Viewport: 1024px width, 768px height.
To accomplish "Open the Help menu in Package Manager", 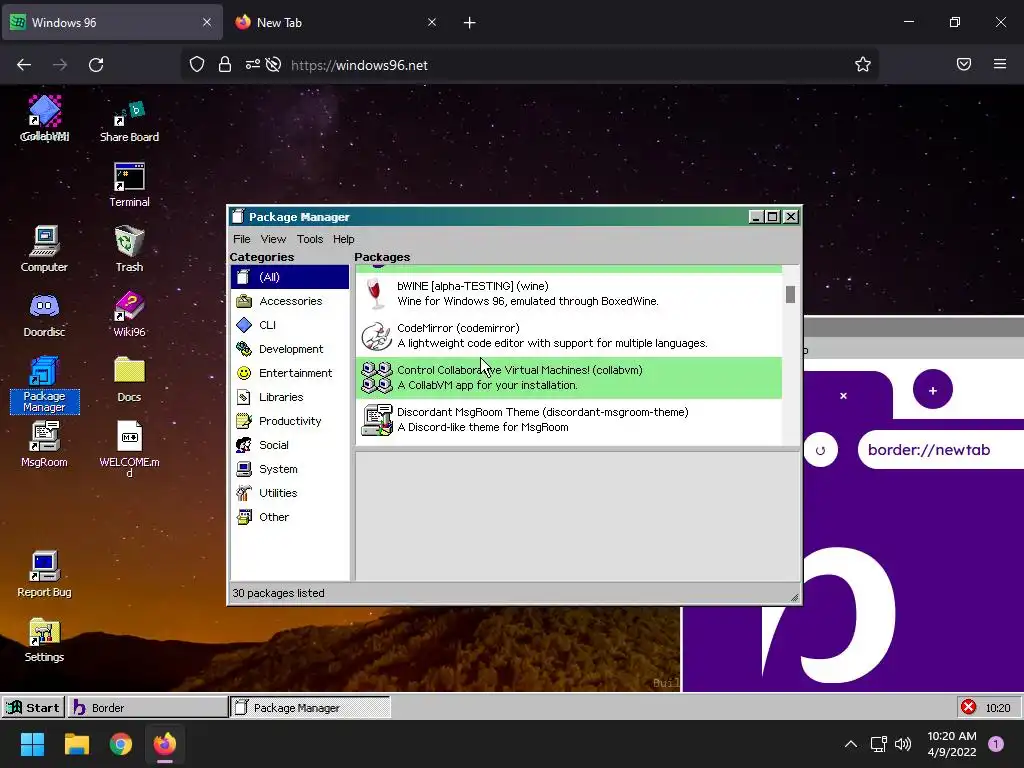I will point(344,239).
